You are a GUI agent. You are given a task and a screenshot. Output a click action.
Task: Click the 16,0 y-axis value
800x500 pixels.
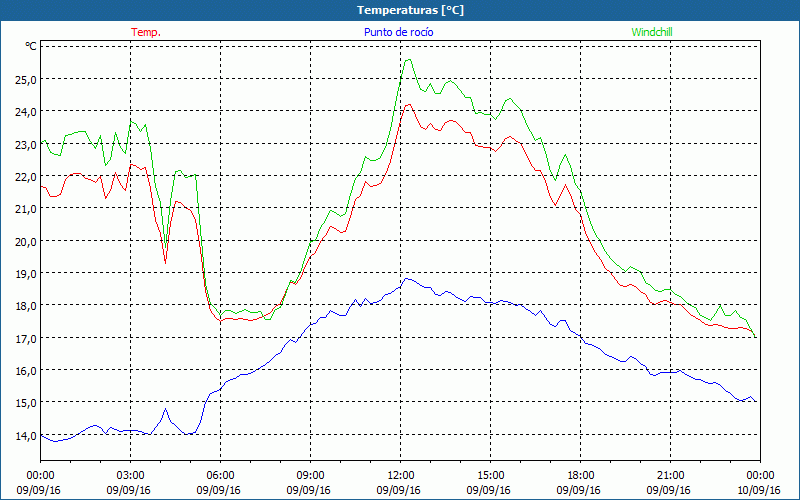[x=27, y=370]
